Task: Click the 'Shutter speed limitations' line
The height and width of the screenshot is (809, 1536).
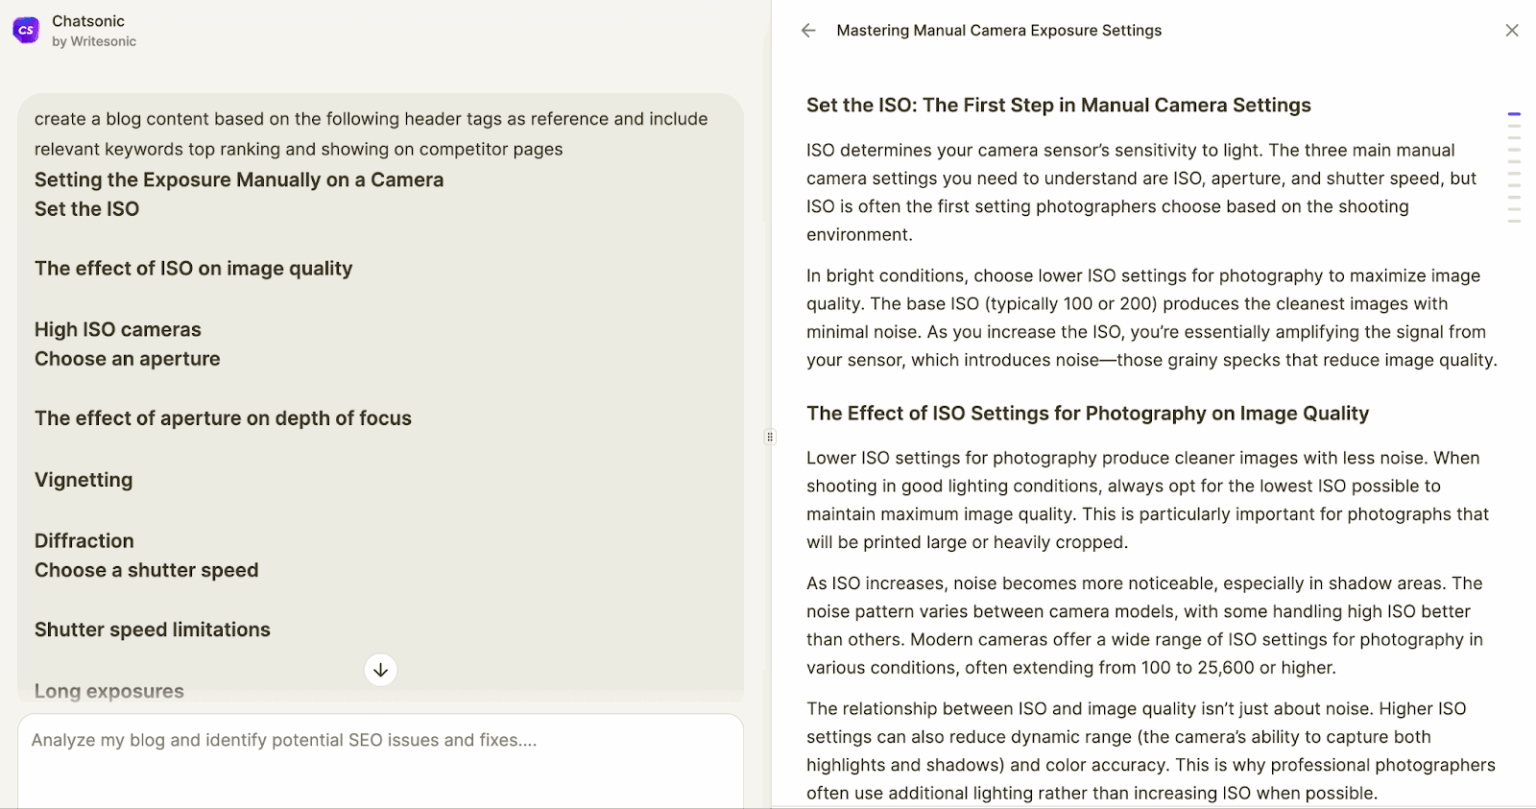Action: pyautogui.click(x=152, y=629)
